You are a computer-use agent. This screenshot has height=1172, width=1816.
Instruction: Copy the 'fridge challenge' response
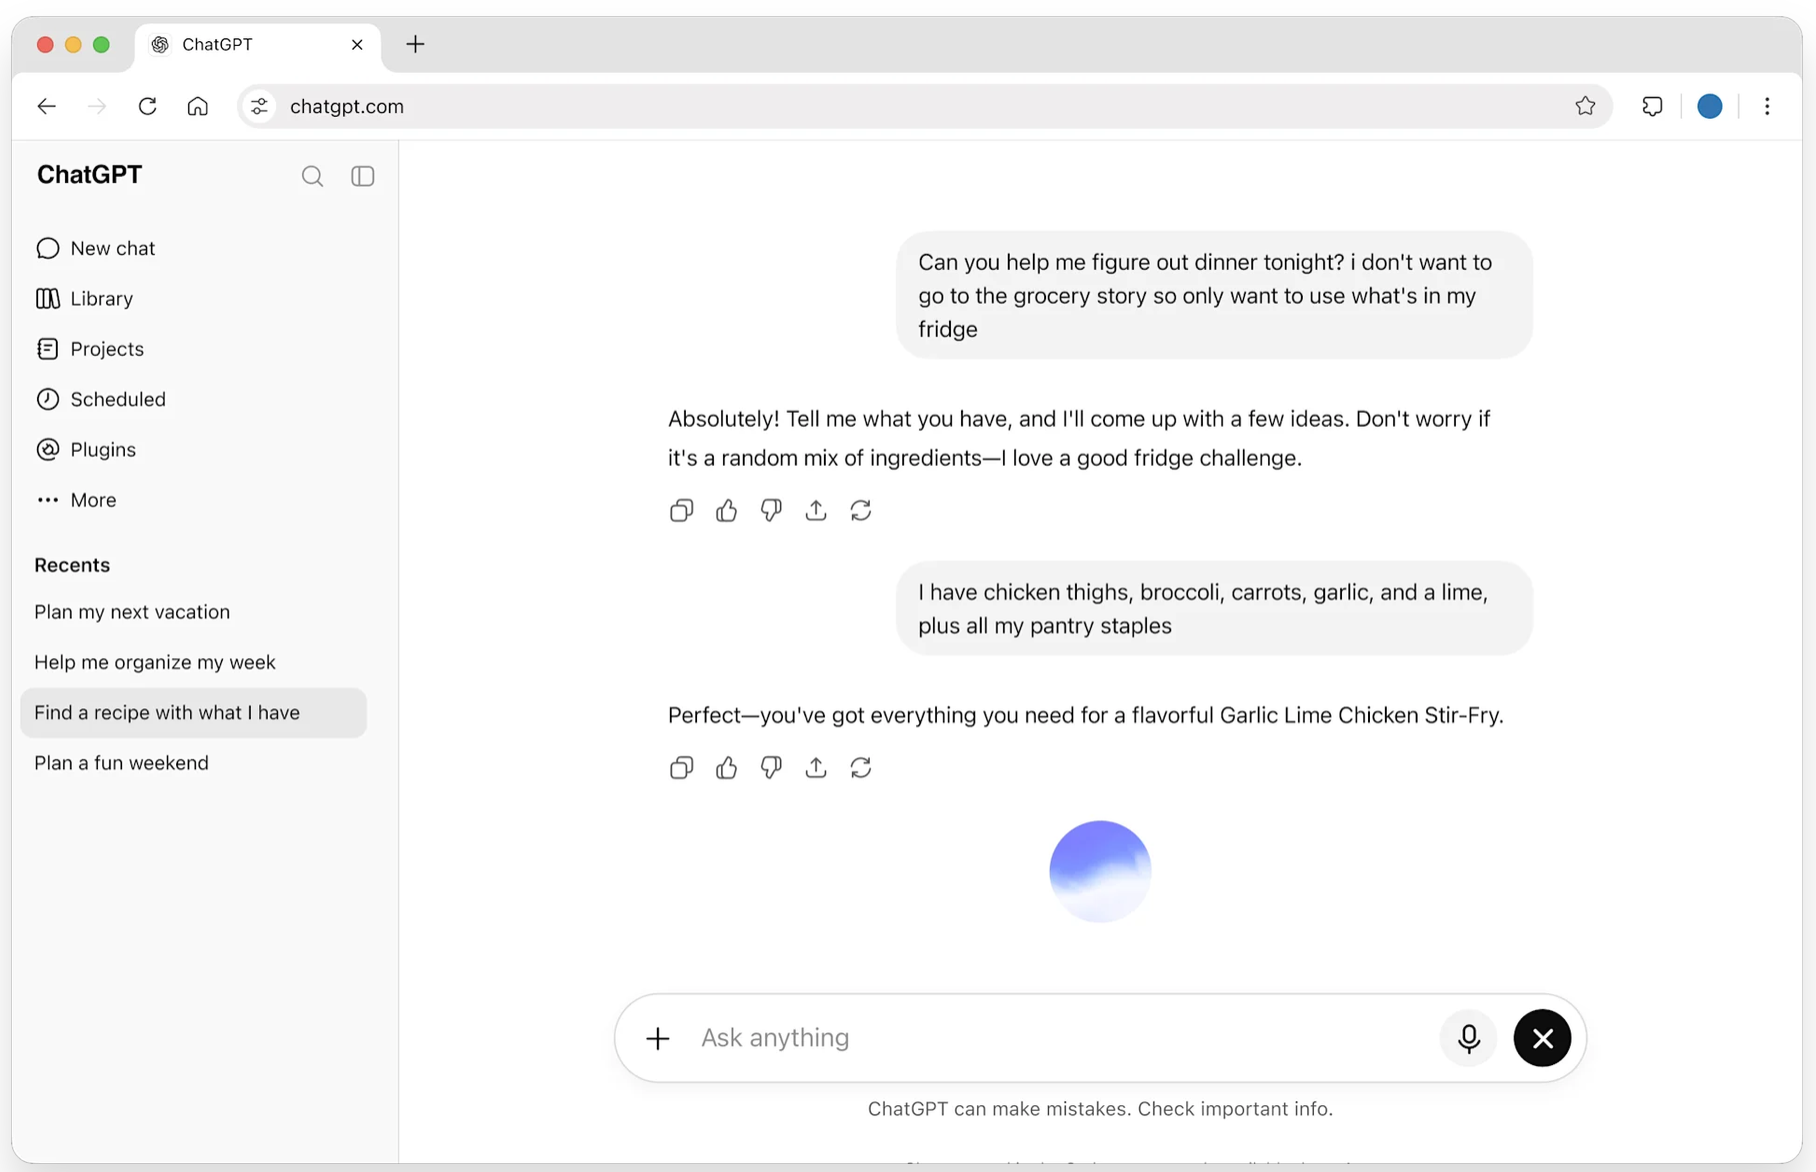coord(681,511)
